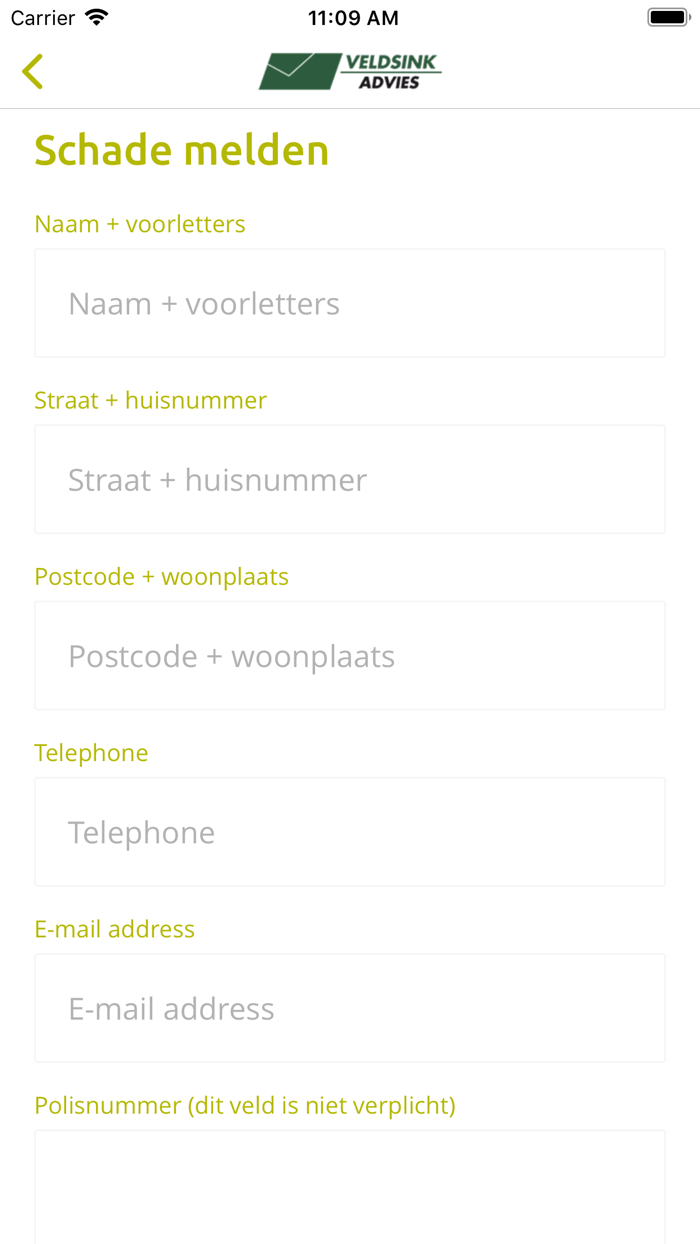The image size is (700, 1244).
Task: Select the Postcode + woonplaats text box
Action: pos(350,655)
